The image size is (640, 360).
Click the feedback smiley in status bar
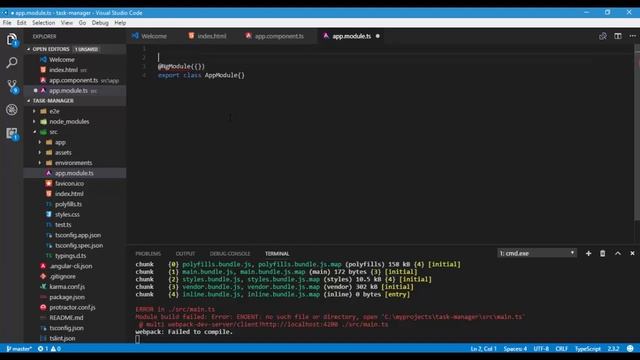[630, 349]
